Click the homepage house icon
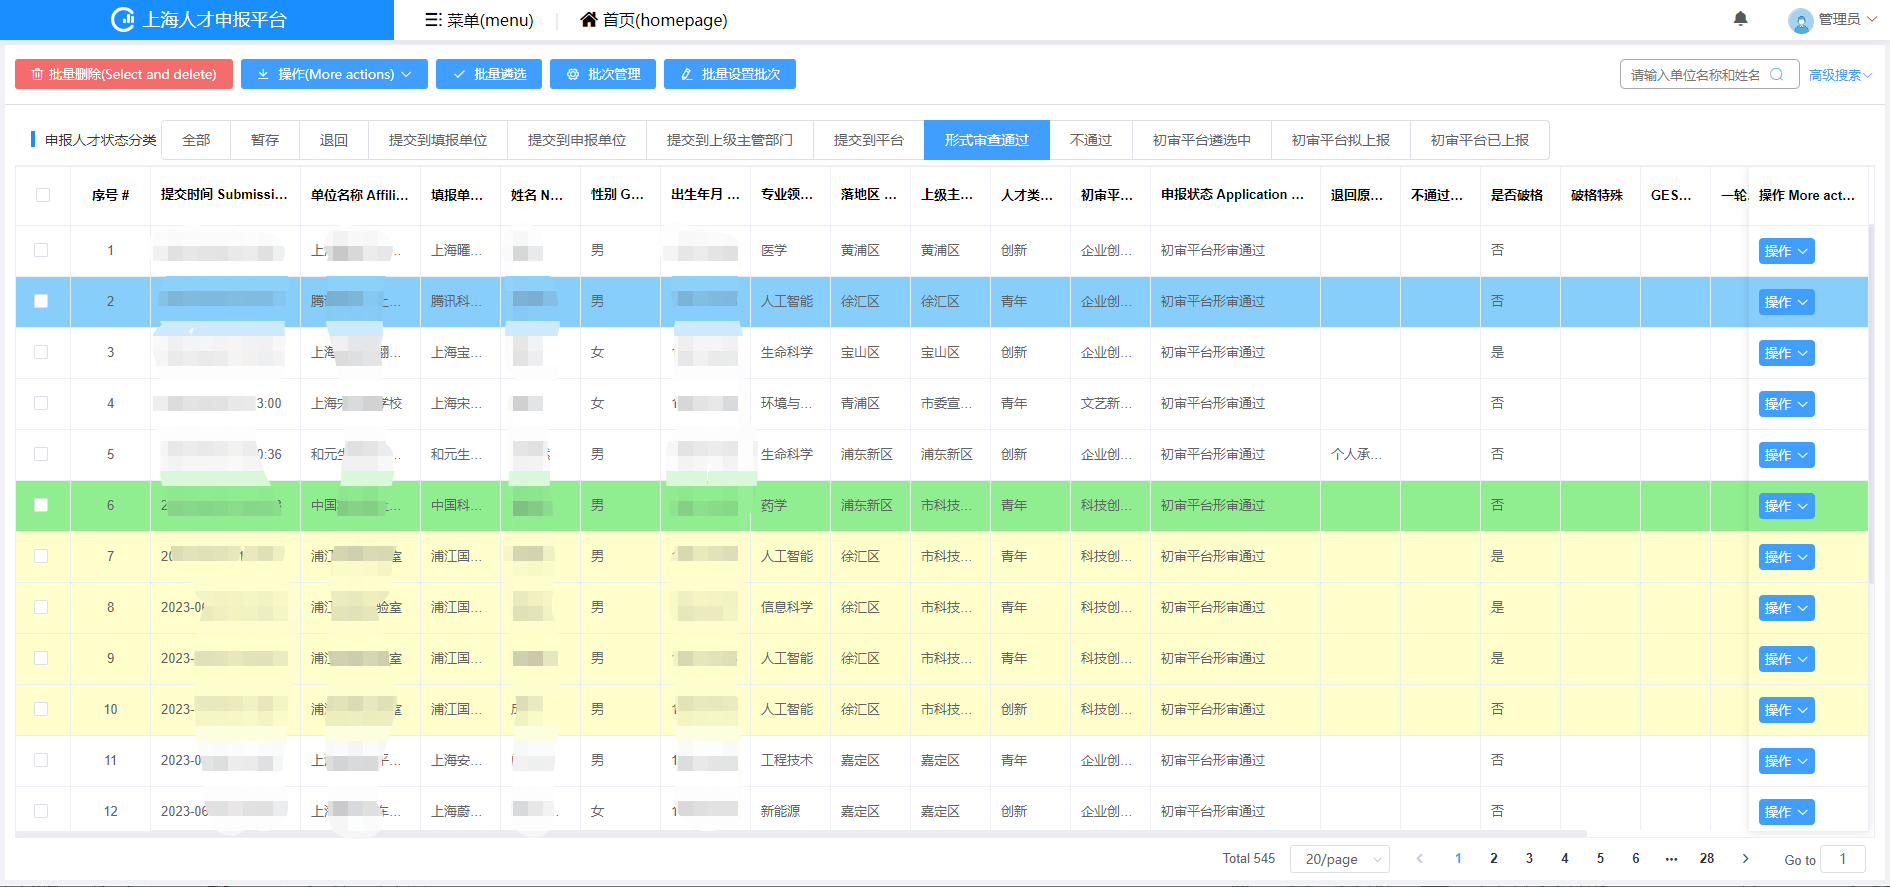The height and width of the screenshot is (887, 1890). coord(589,19)
